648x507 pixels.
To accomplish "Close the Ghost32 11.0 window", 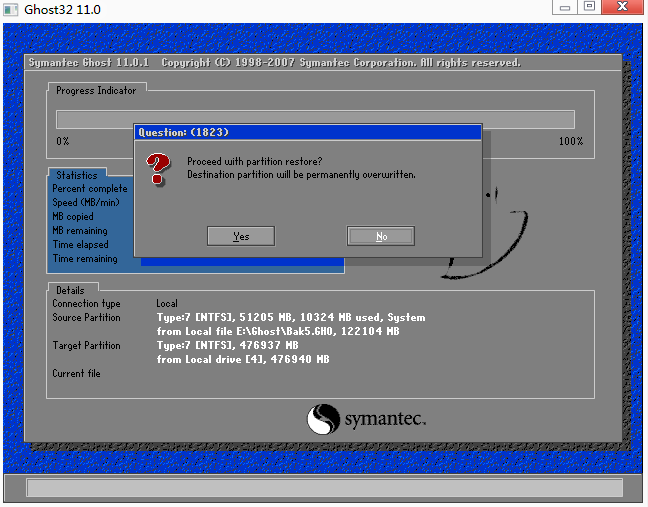I will 622,7.
